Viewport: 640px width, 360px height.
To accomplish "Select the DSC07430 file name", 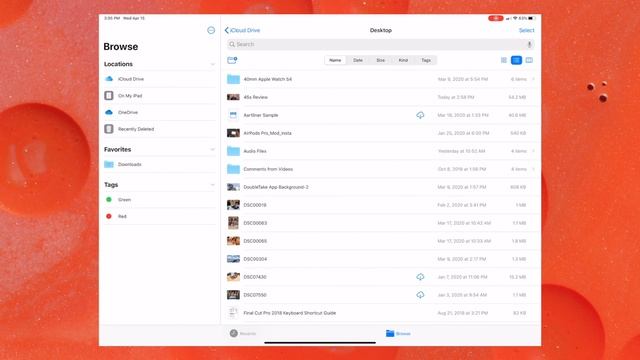I will [255, 277].
